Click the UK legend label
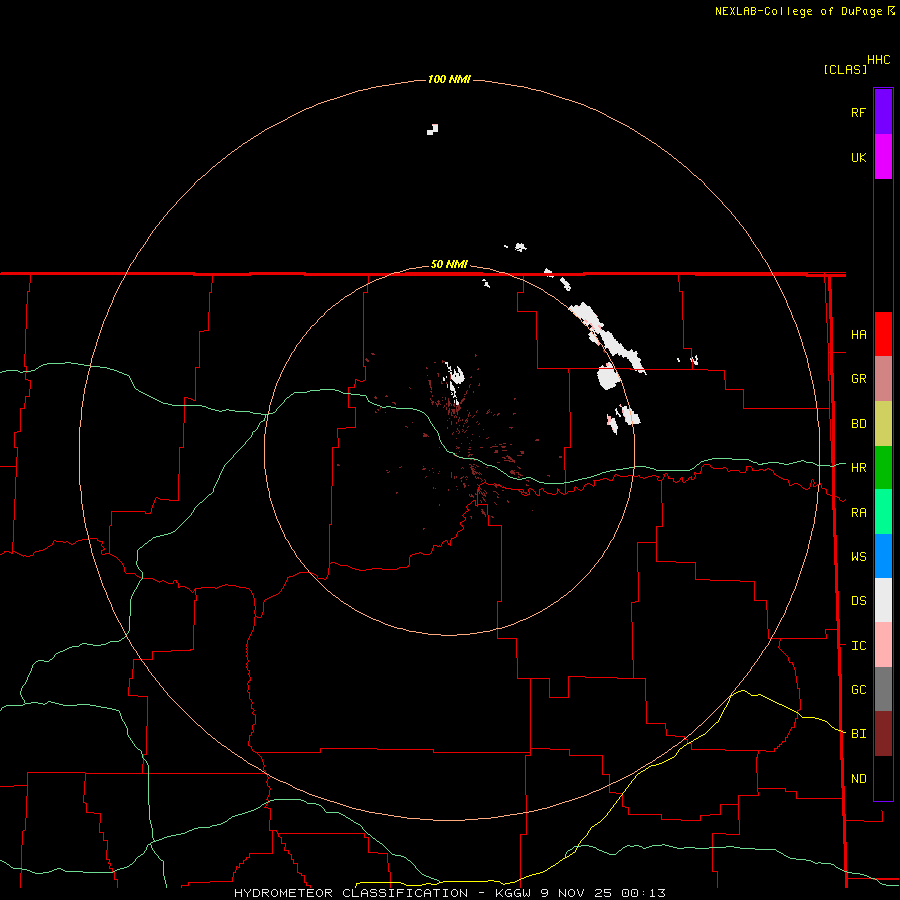The image size is (900, 900). [x=858, y=157]
